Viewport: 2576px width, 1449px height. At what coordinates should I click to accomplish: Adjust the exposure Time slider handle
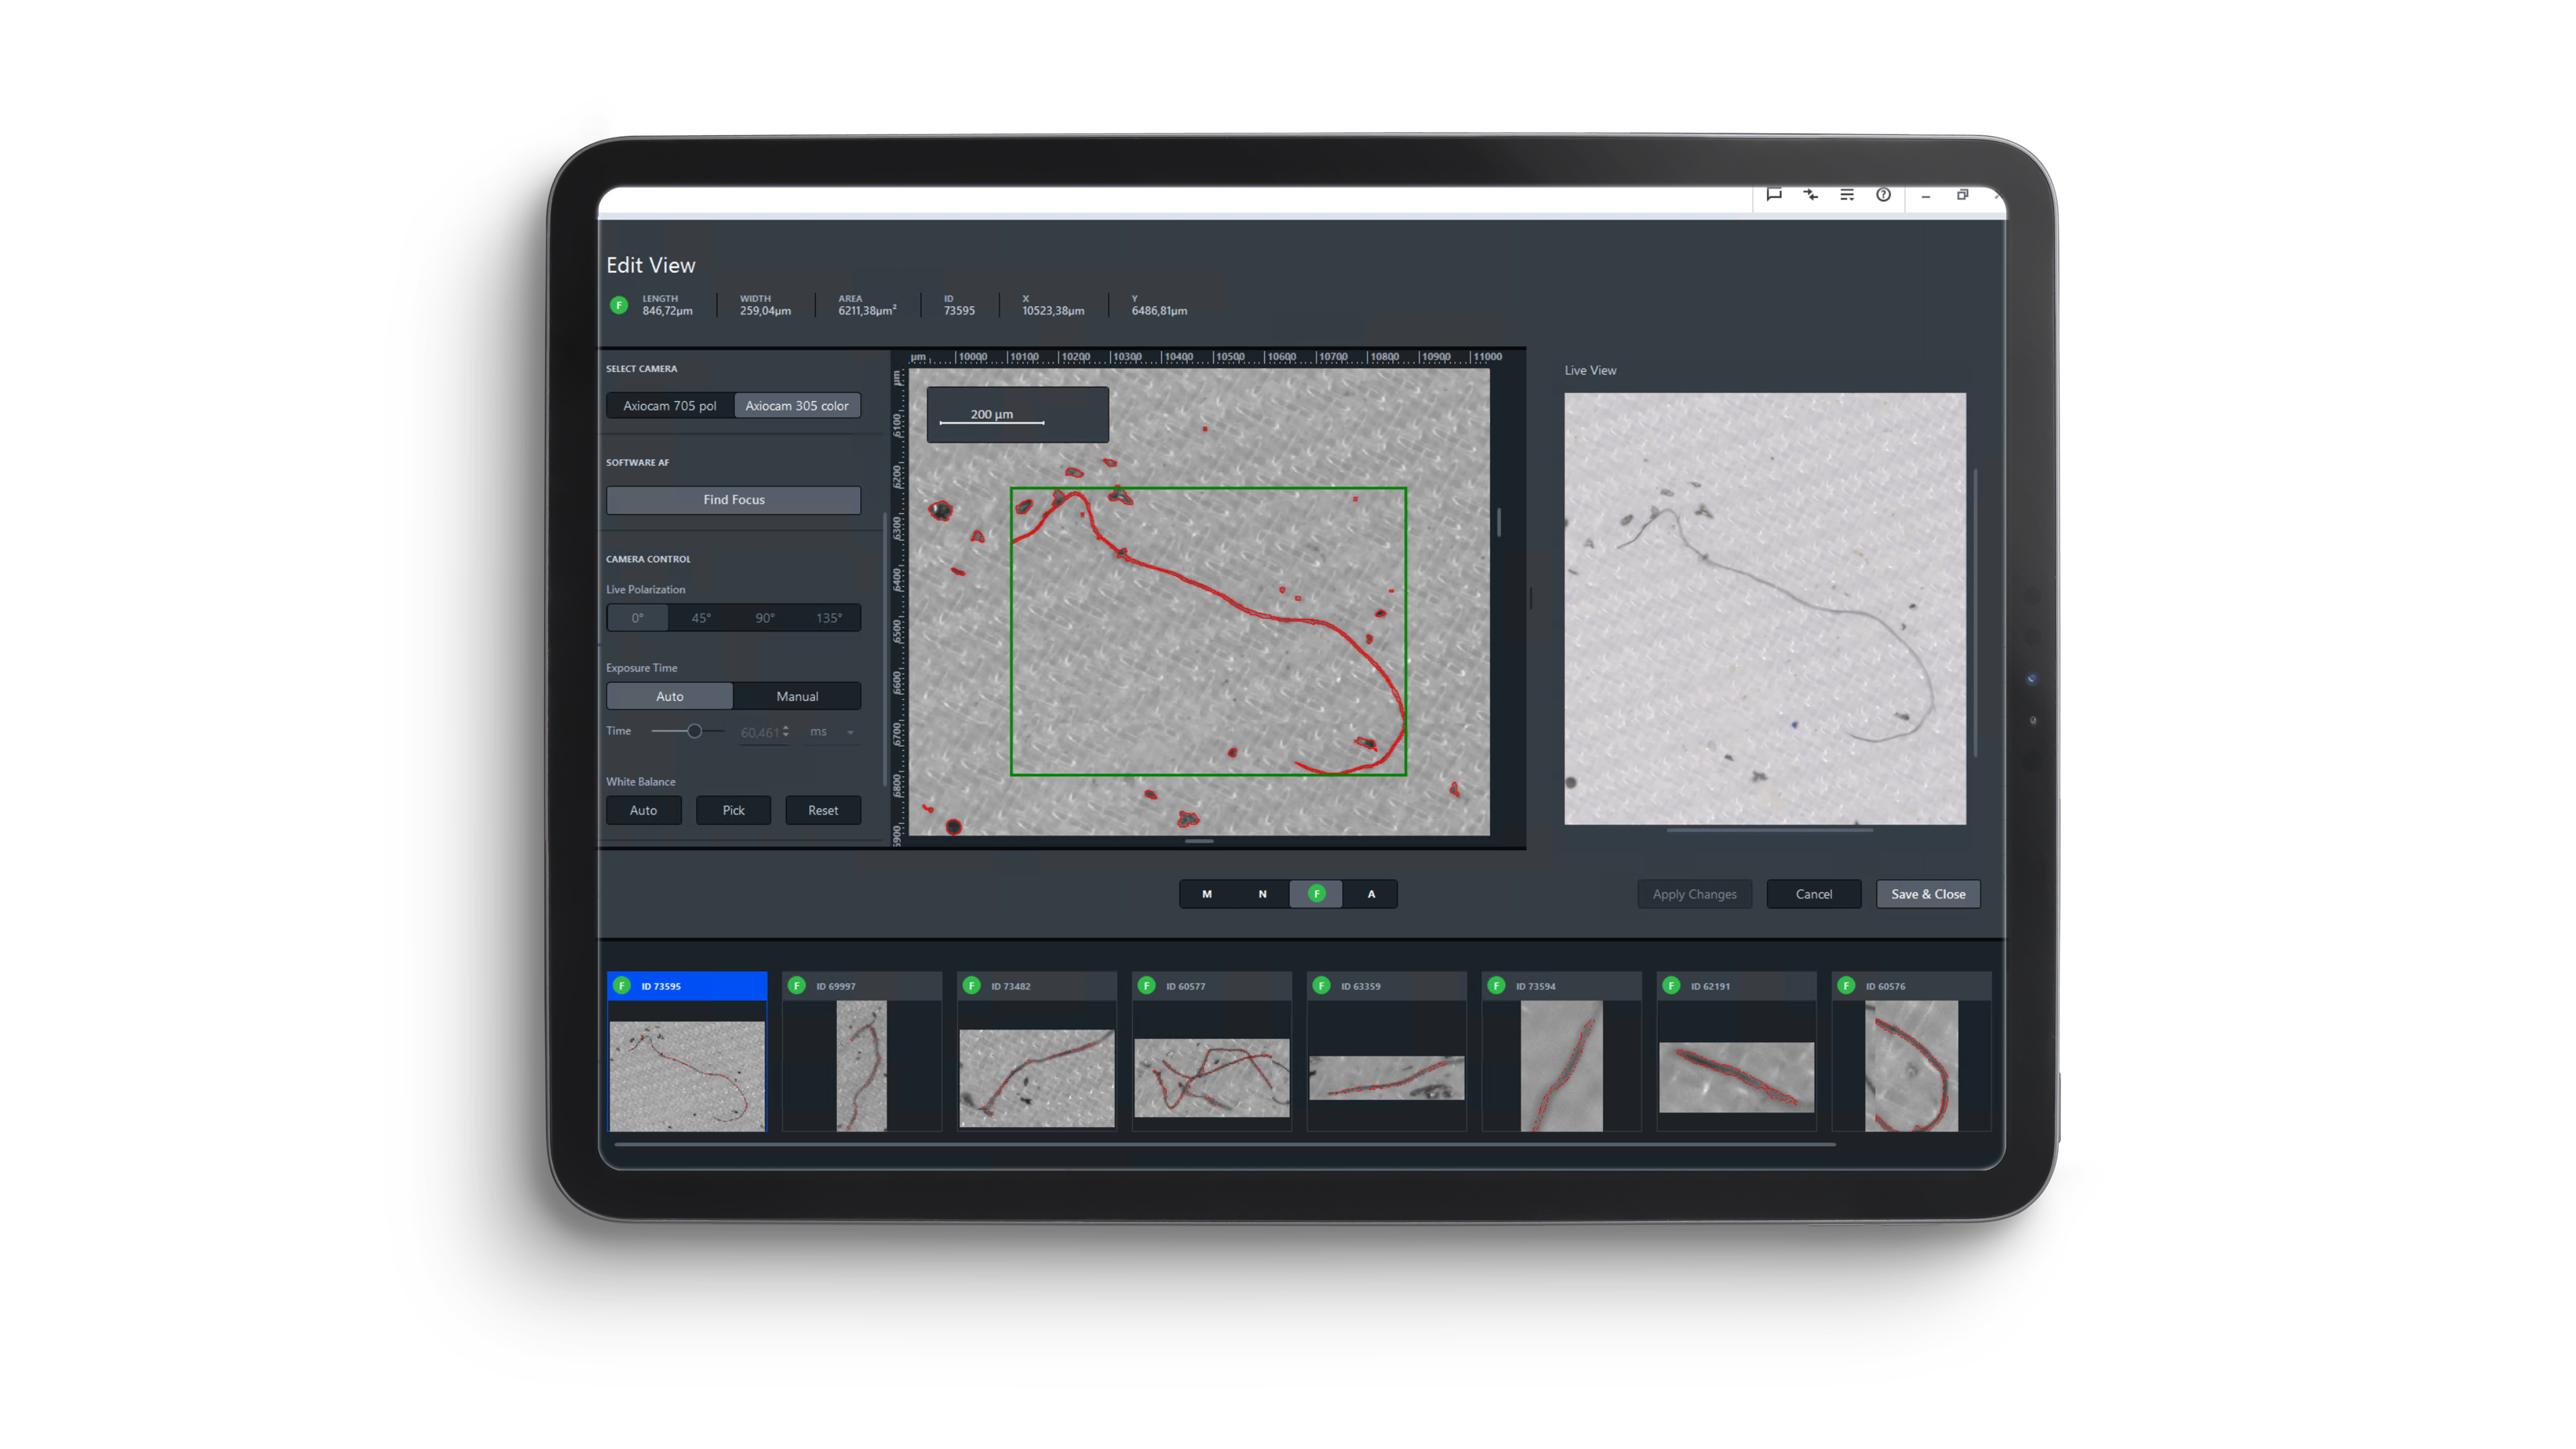(694, 731)
